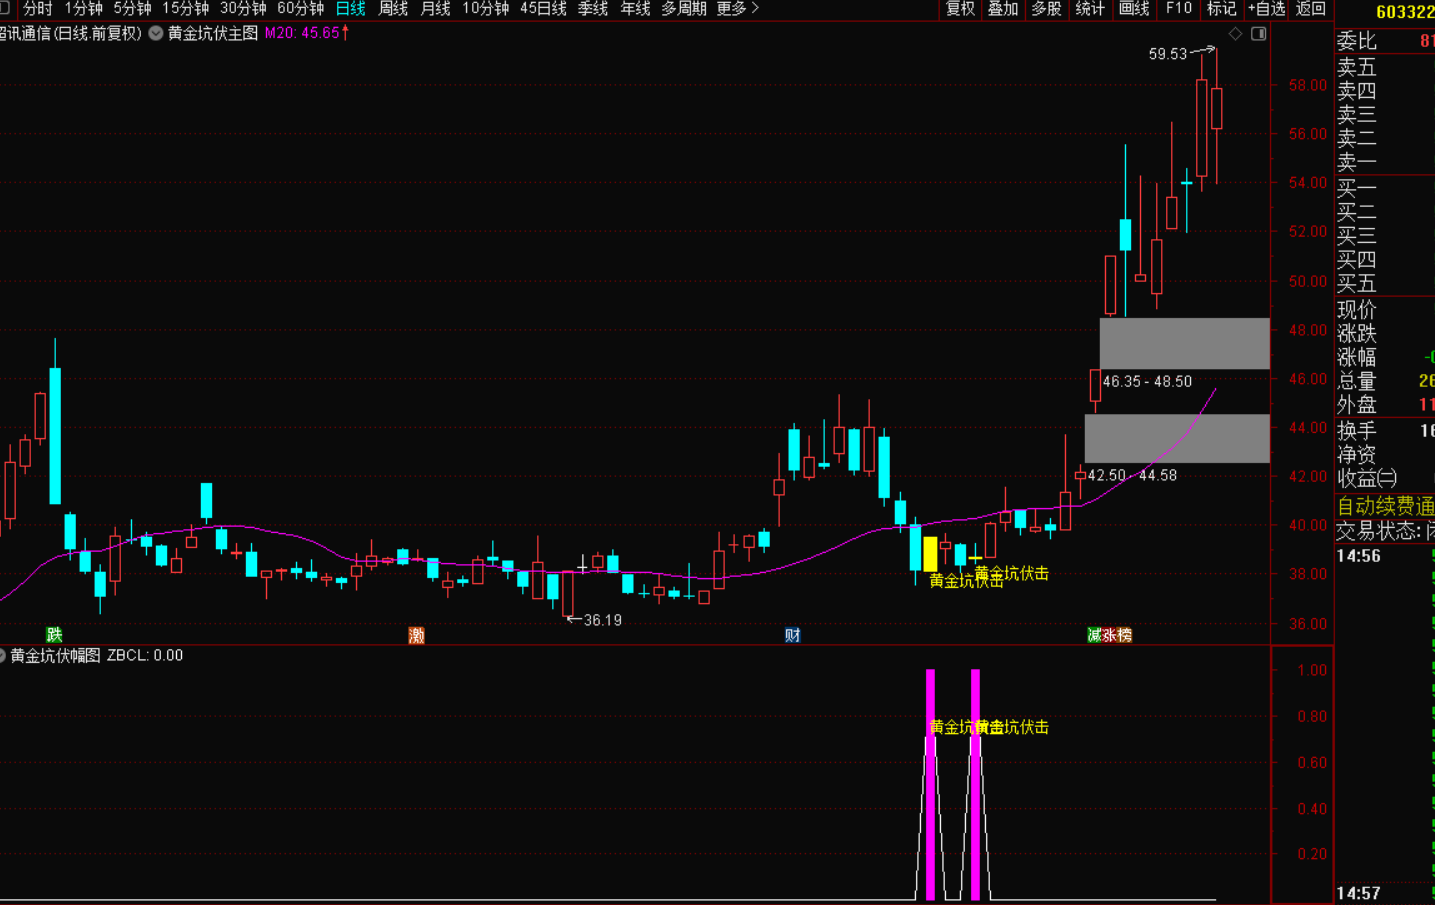Open the 黄金坑伏主图 indicator dropdown
Image resolution: width=1435 pixels, height=905 pixels.
[156, 33]
